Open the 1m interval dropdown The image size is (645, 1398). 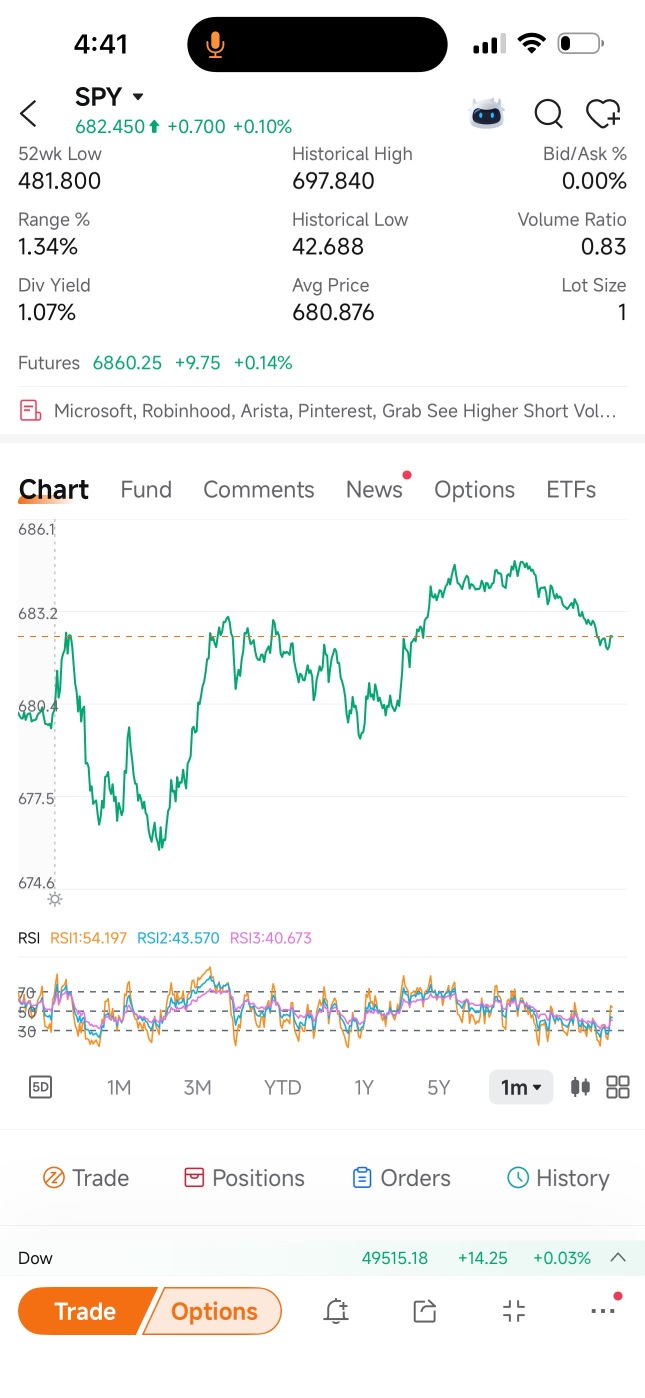tap(521, 1087)
